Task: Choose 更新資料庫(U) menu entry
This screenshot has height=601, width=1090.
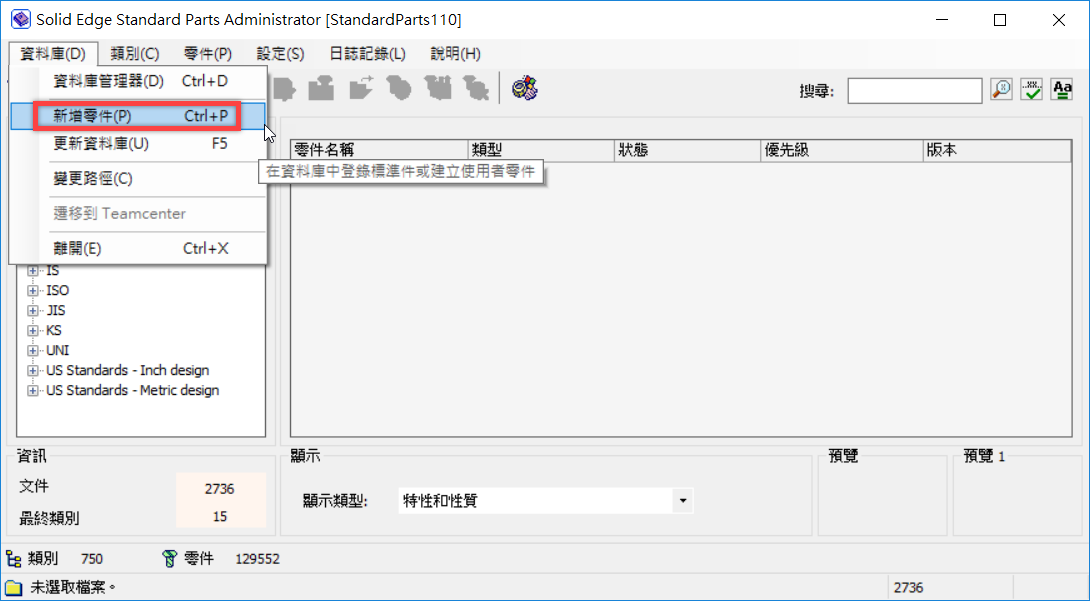Action: tap(138, 144)
